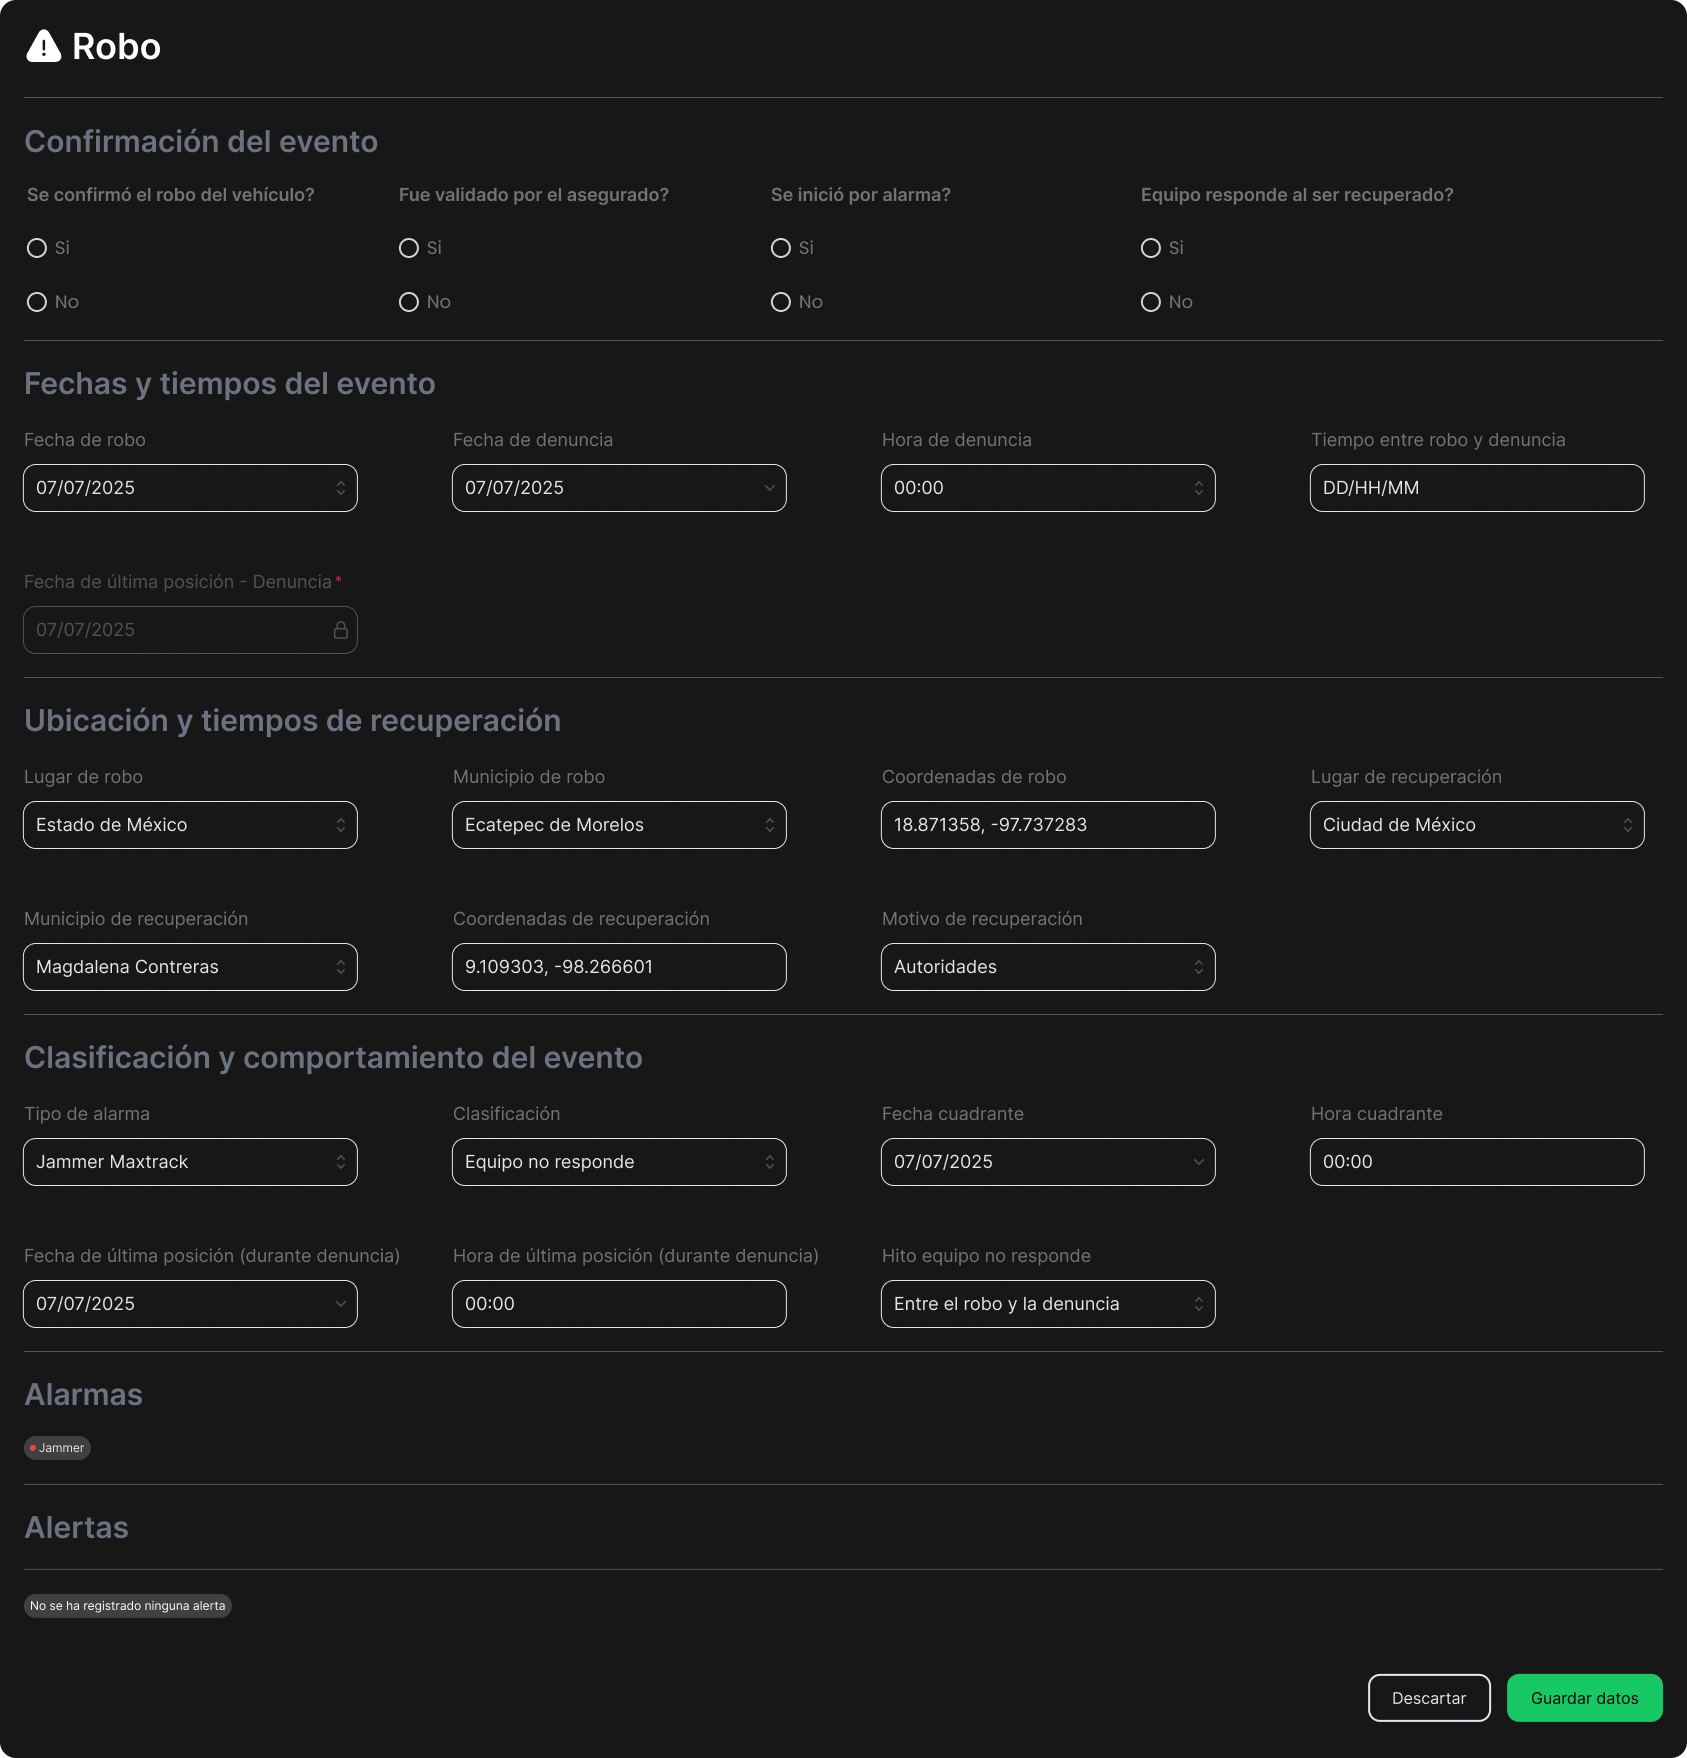Image resolution: width=1687 pixels, height=1758 pixels.
Task: Open Municipio de robo dropdown showing Ecatepec de Morelos
Action: (x=619, y=825)
